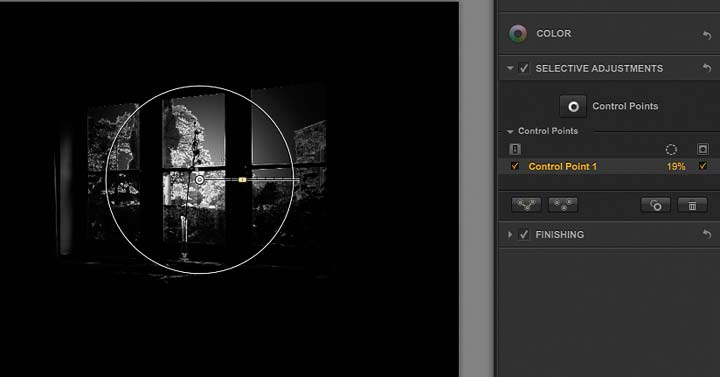The width and height of the screenshot is (720, 377).
Task: Group the selected control points
Action: (526, 205)
